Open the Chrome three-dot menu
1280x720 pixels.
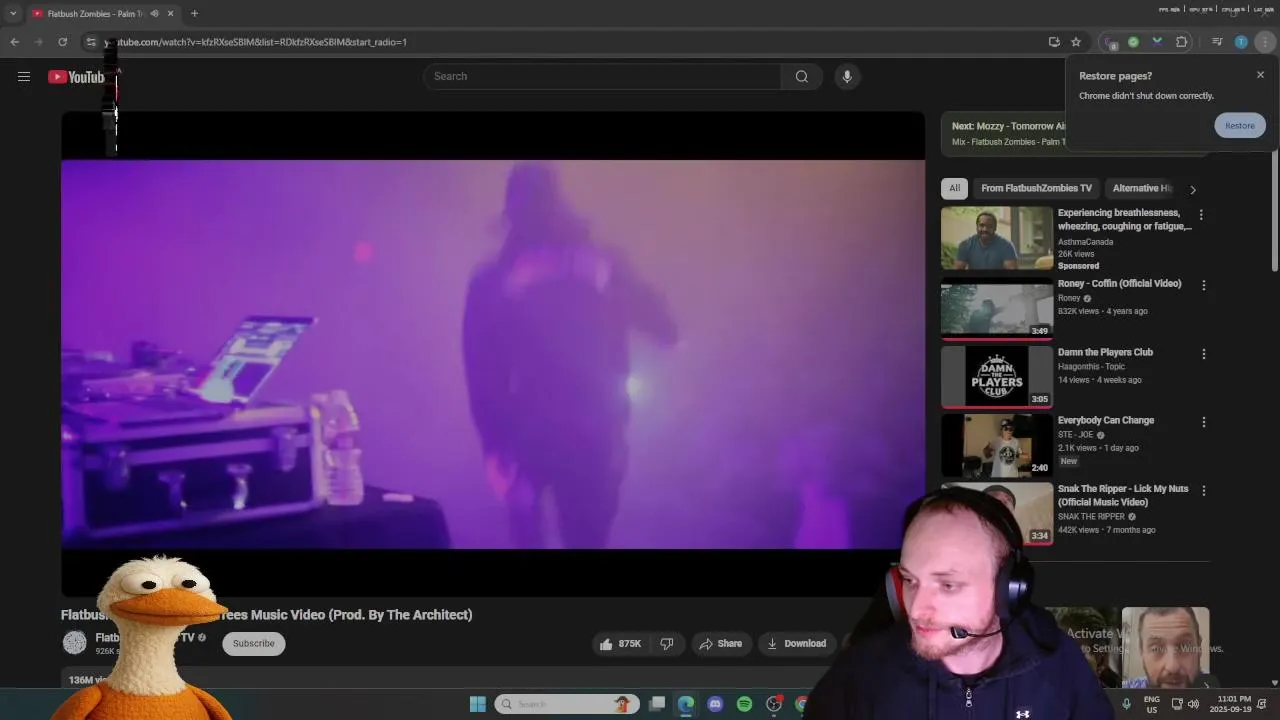[1265, 42]
